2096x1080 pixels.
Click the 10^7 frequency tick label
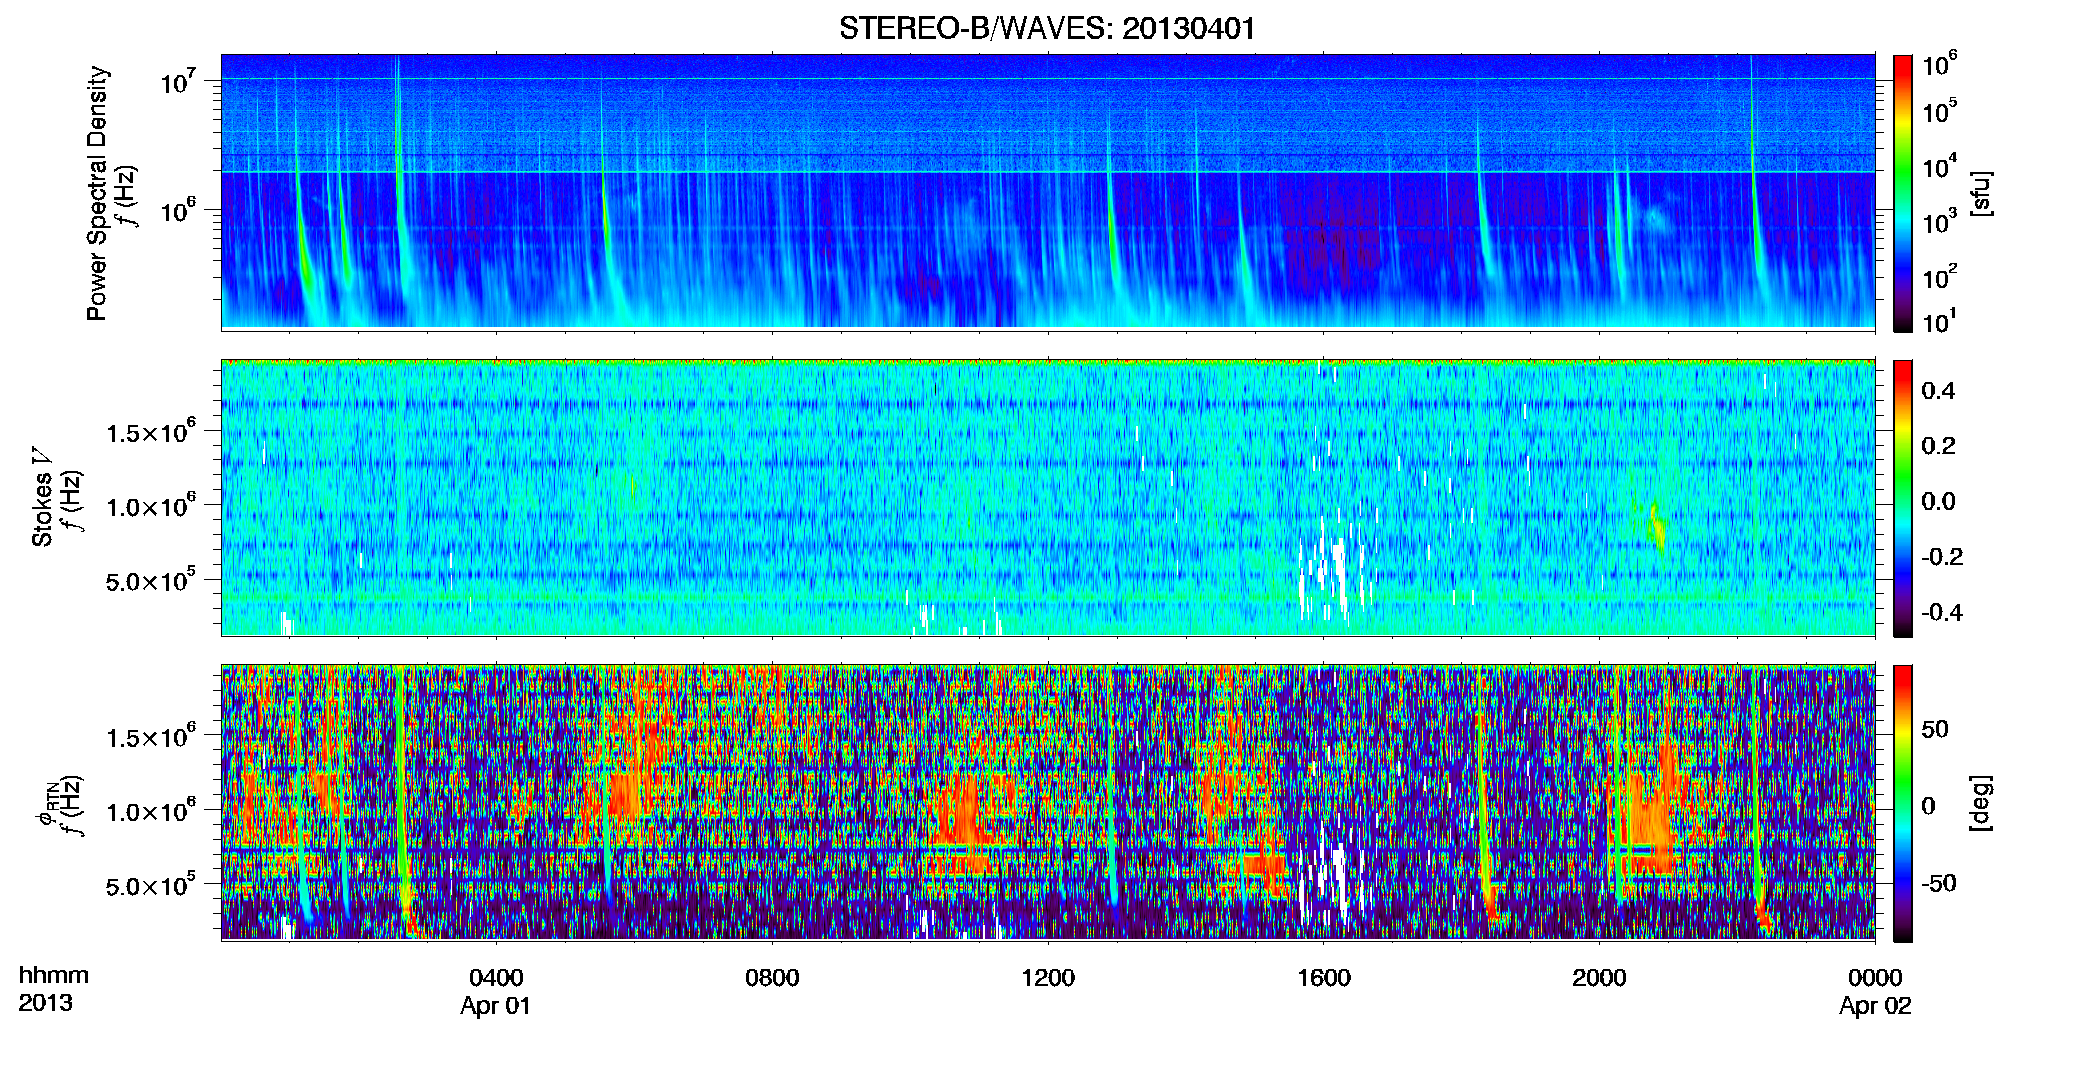178,81
